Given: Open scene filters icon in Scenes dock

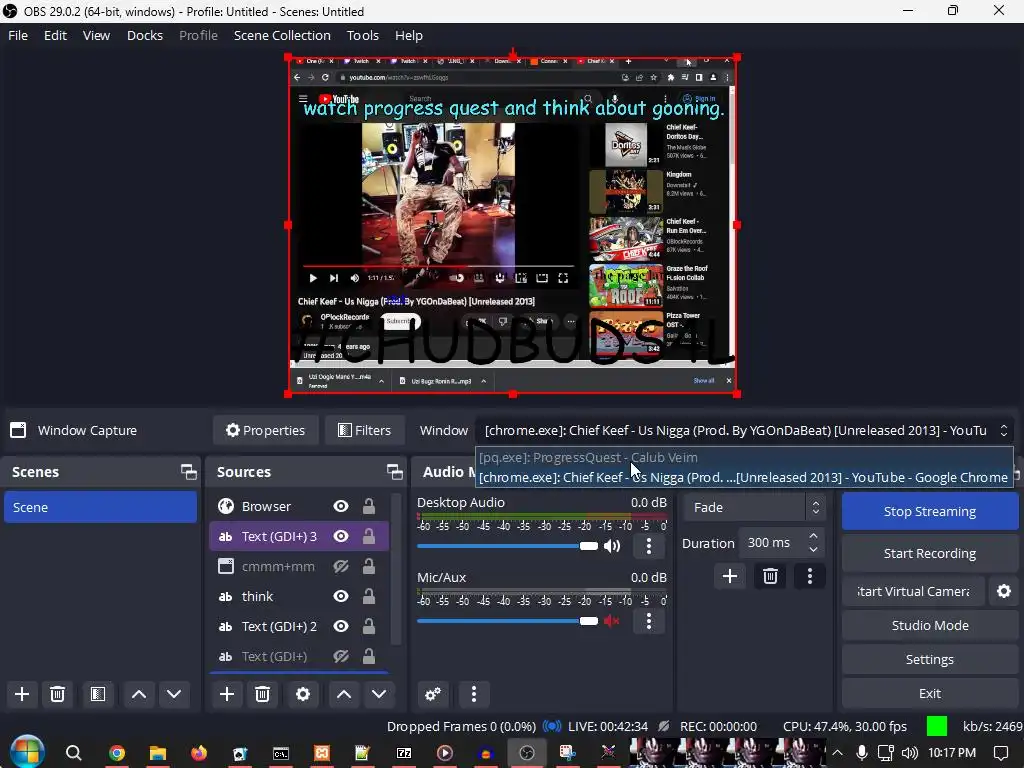Looking at the screenshot, I should point(98,694).
